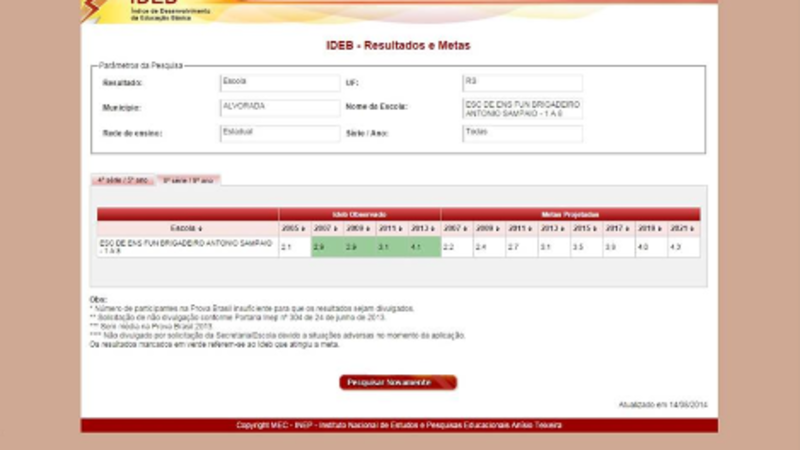Click the green 2009 observed value cell
Viewport: 800px width, 450px height.
pyautogui.click(x=360, y=247)
